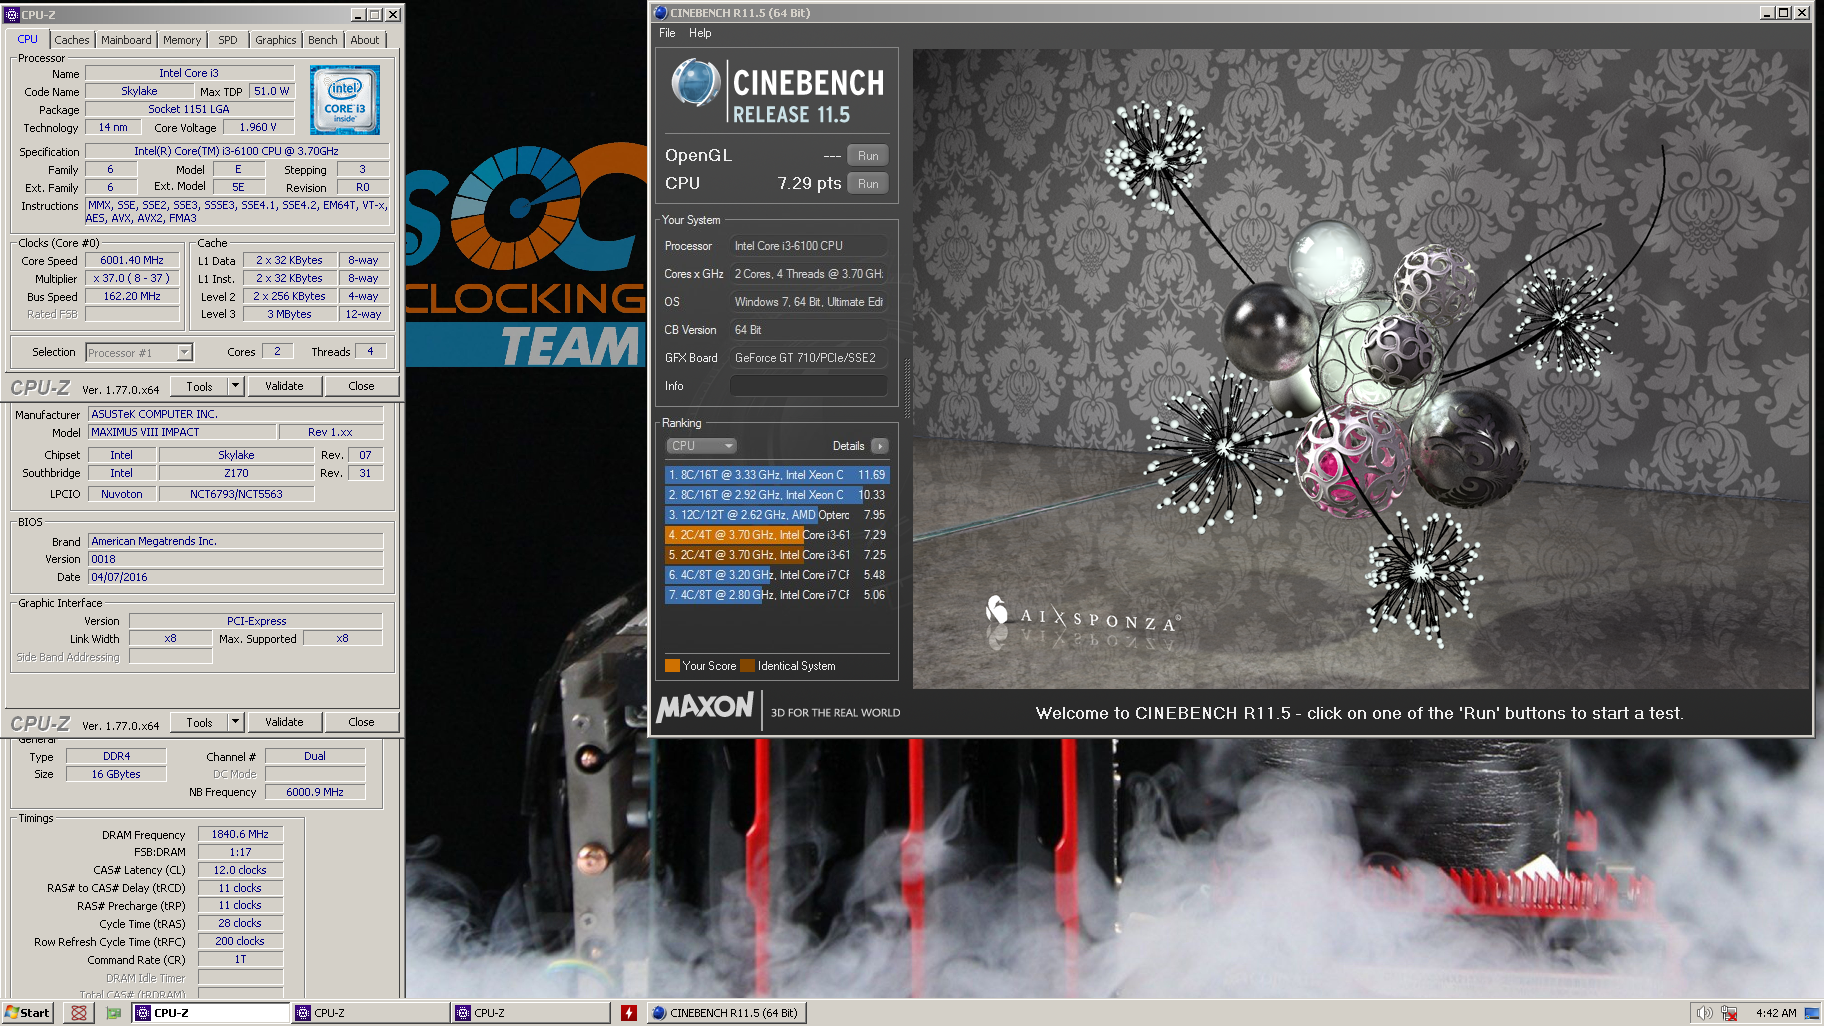Viewport: 1824px width, 1026px height.
Task: Click the MAXIMUS VIII IMPACT model field
Action: (x=182, y=432)
